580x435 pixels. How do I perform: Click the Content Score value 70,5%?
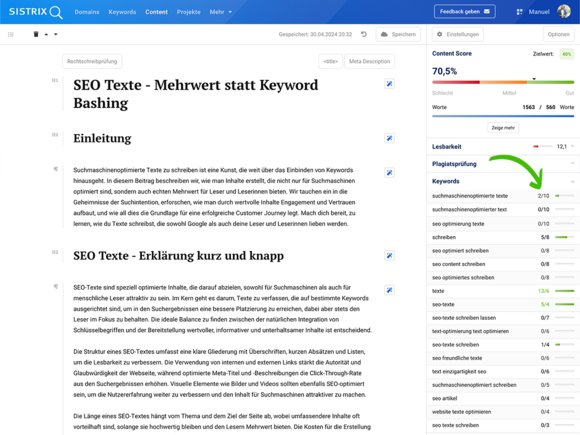[x=444, y=71]
